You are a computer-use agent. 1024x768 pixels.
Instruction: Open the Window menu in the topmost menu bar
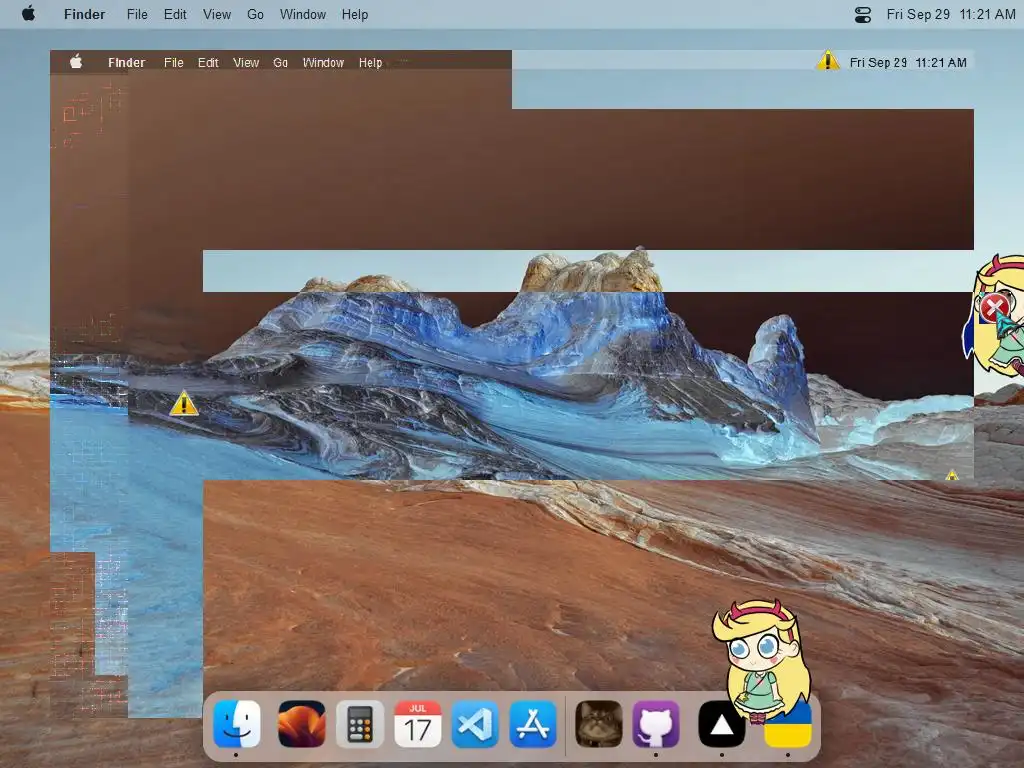pyautogui.click(x=302, y=14)
